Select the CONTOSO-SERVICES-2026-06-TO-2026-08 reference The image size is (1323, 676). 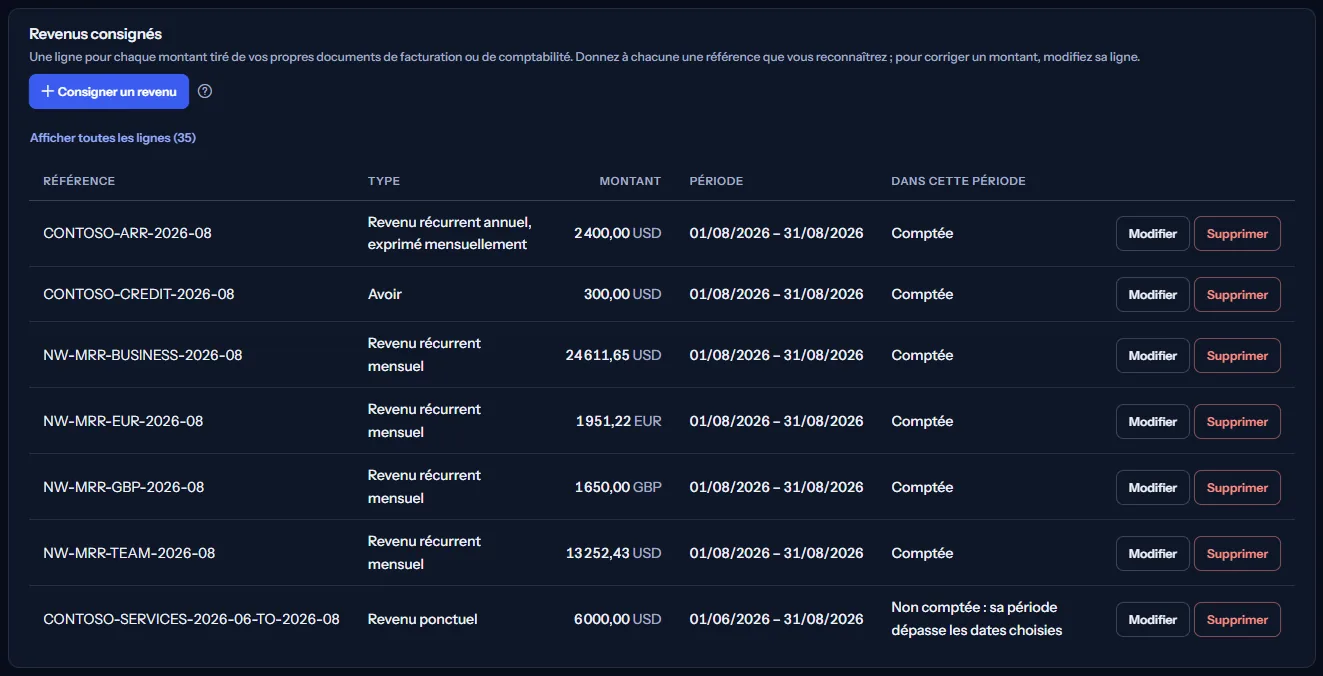point(192,619)
